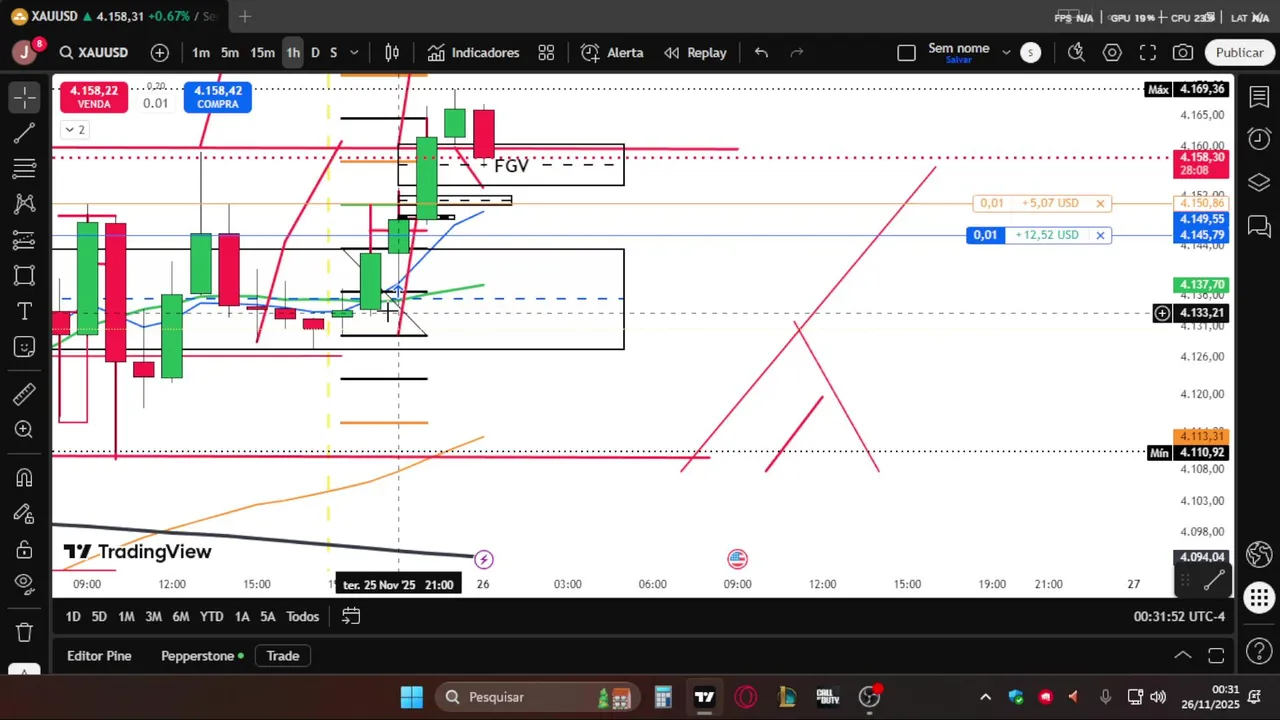The height and width of the screenshot is (720, 1280).
Task: Select the text annotation tool
Action: click(x=25, y=312)
